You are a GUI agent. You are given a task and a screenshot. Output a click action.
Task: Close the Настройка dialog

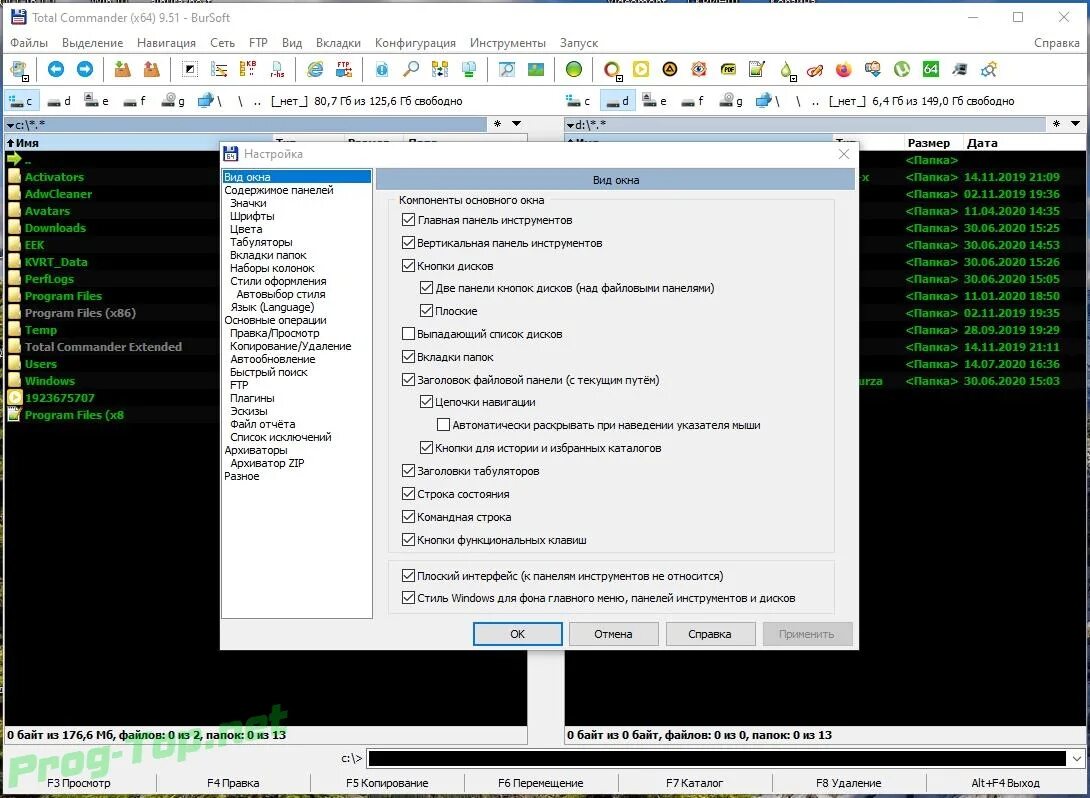click(843, 154)
